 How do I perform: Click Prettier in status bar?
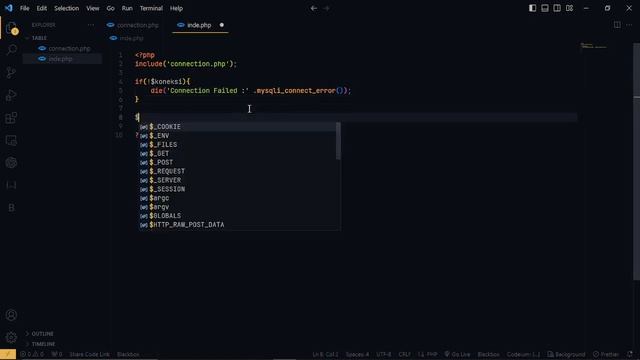click(x=606, y=354)
